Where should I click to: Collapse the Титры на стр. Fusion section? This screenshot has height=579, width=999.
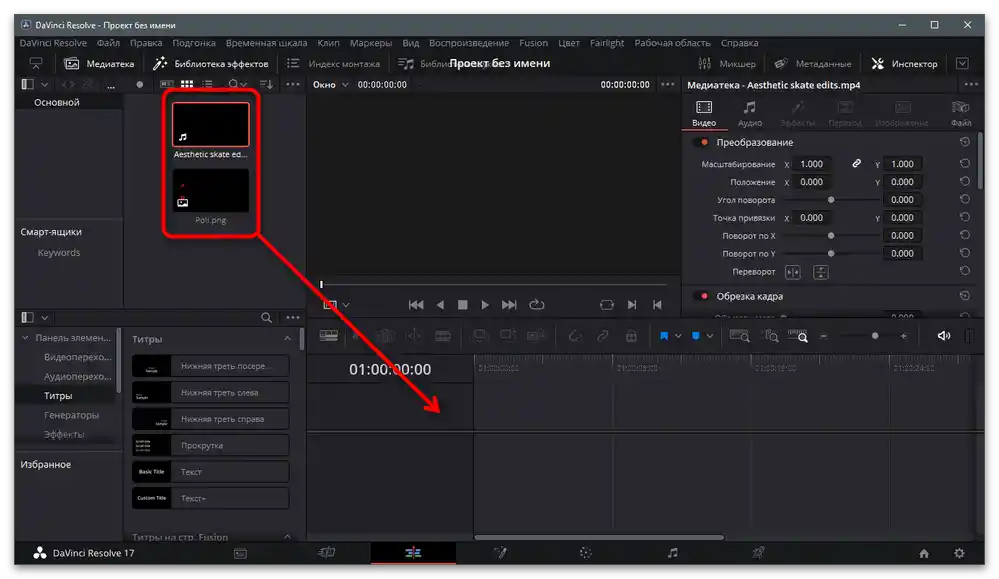(287, 537)
